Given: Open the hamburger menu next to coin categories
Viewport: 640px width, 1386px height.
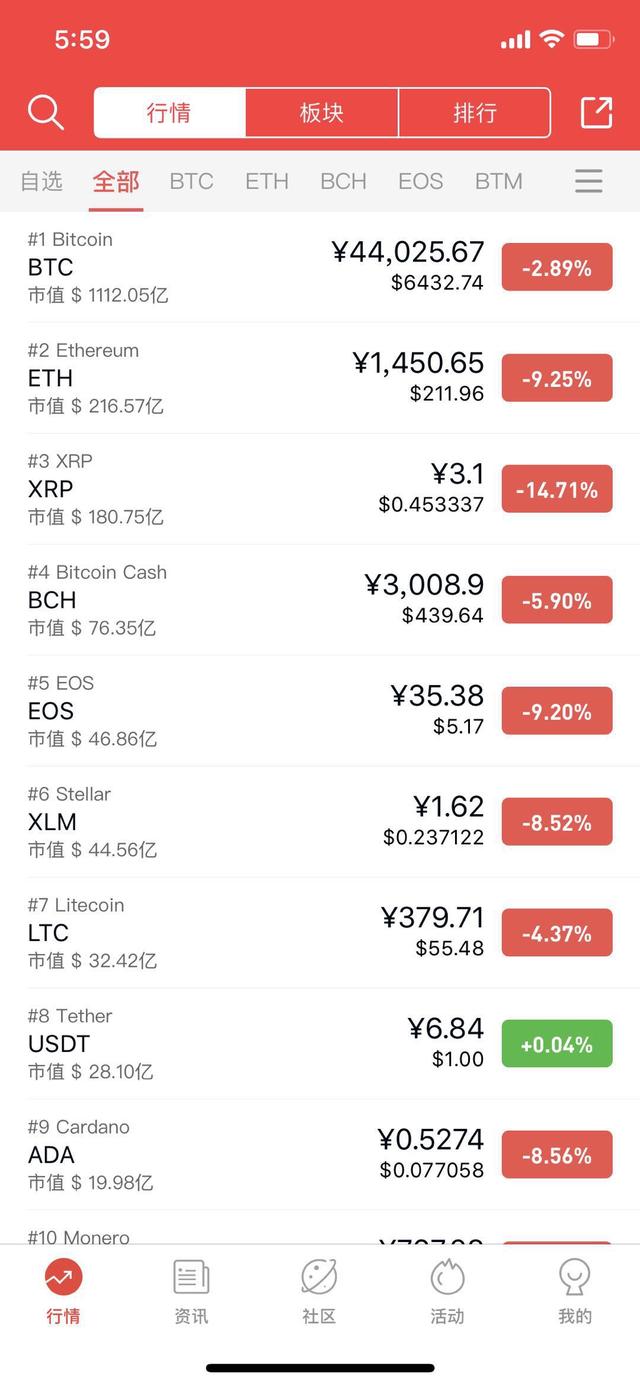Looking at the screenshot, I should pyautogui.click(x=588, y=181).
